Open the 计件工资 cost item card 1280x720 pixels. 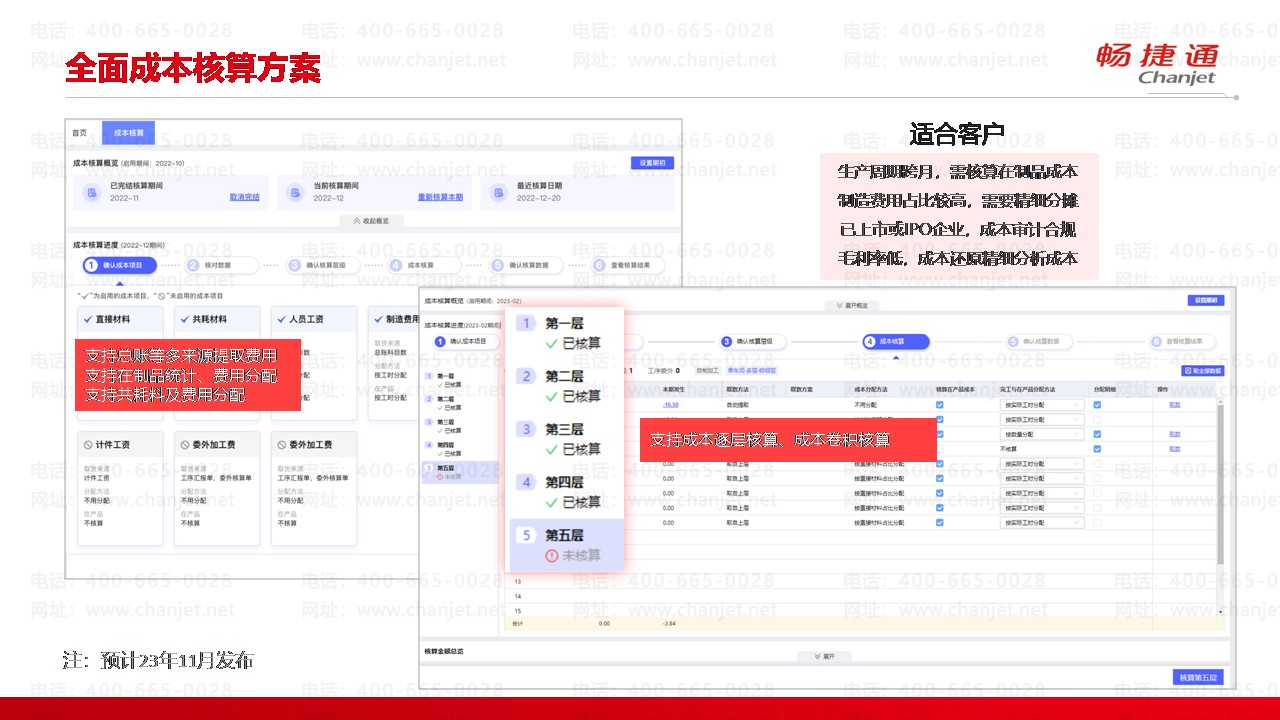(x=119, y=488)
